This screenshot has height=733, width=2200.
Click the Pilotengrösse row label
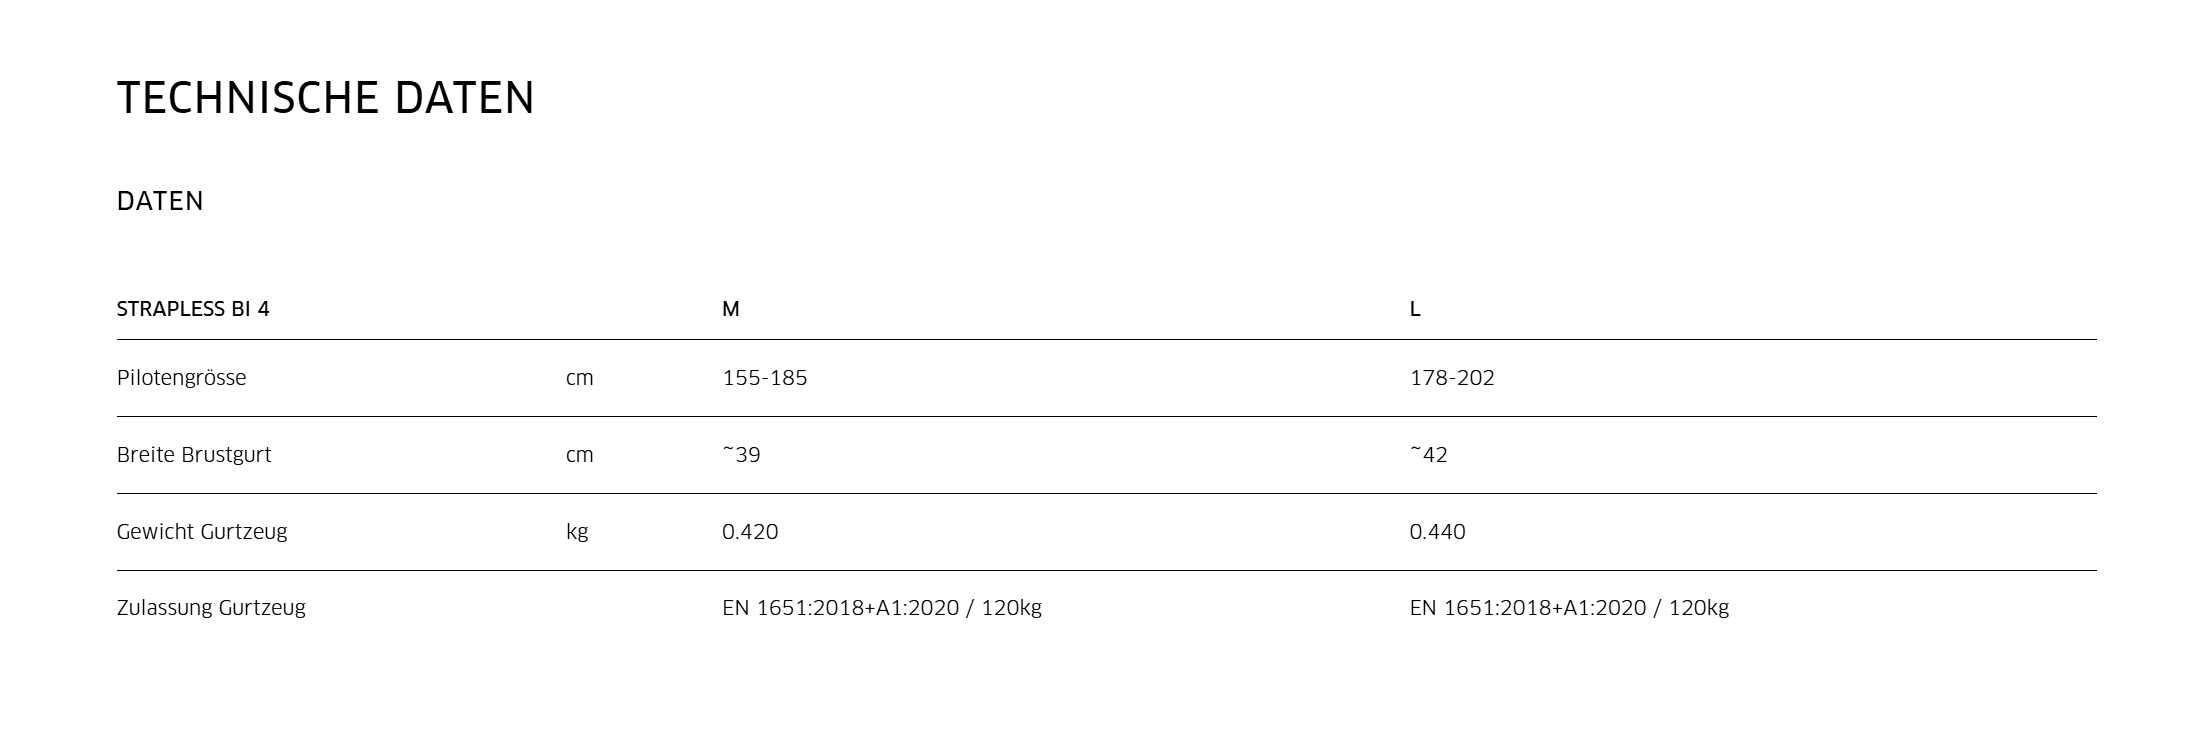181,378
